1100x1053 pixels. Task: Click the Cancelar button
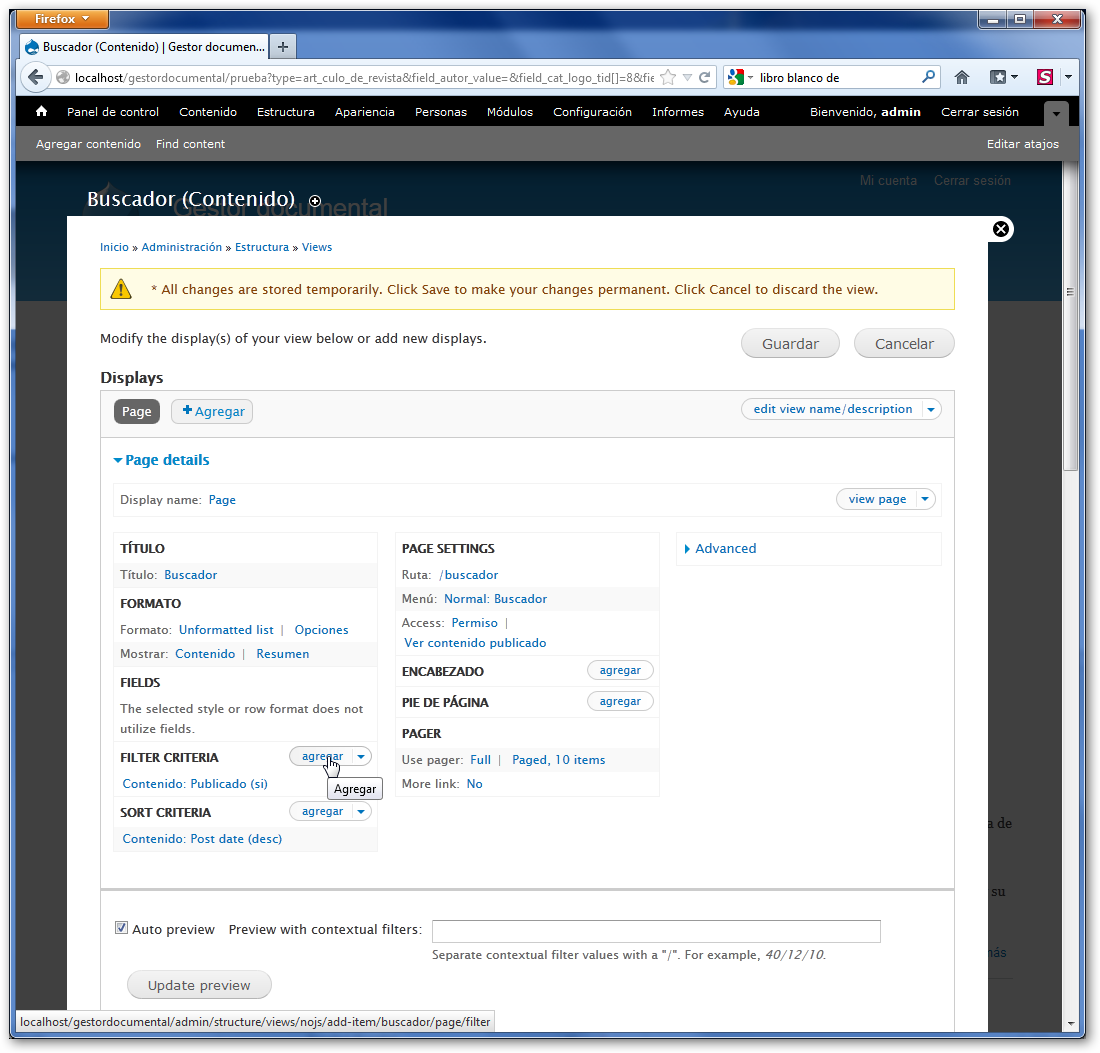(904, 343)
